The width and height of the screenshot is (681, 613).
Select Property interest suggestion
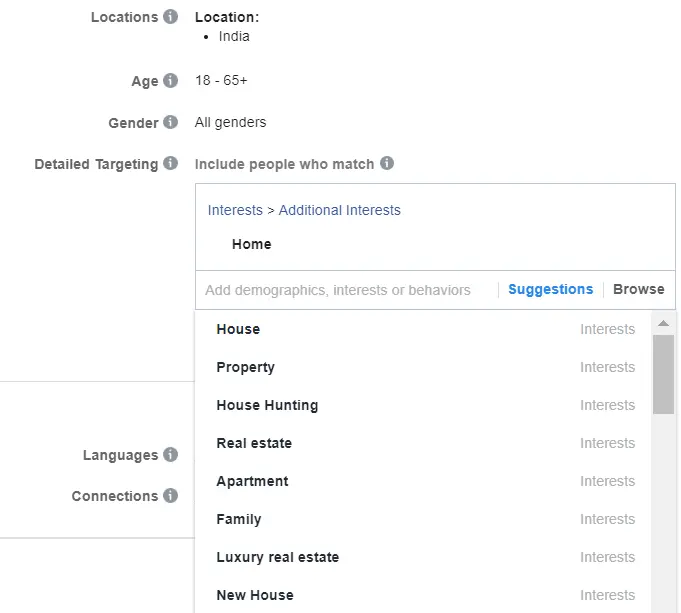point(245,367)
